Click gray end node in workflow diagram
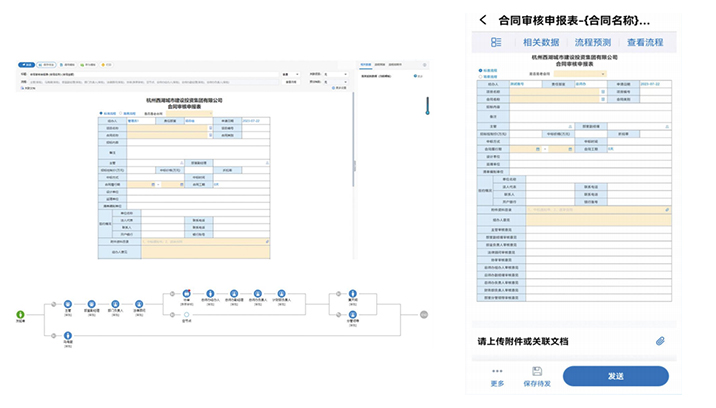 click(424, 314)
